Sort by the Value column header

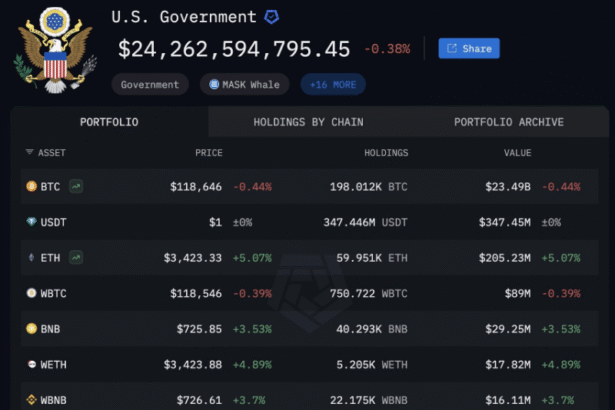[517, 153]
